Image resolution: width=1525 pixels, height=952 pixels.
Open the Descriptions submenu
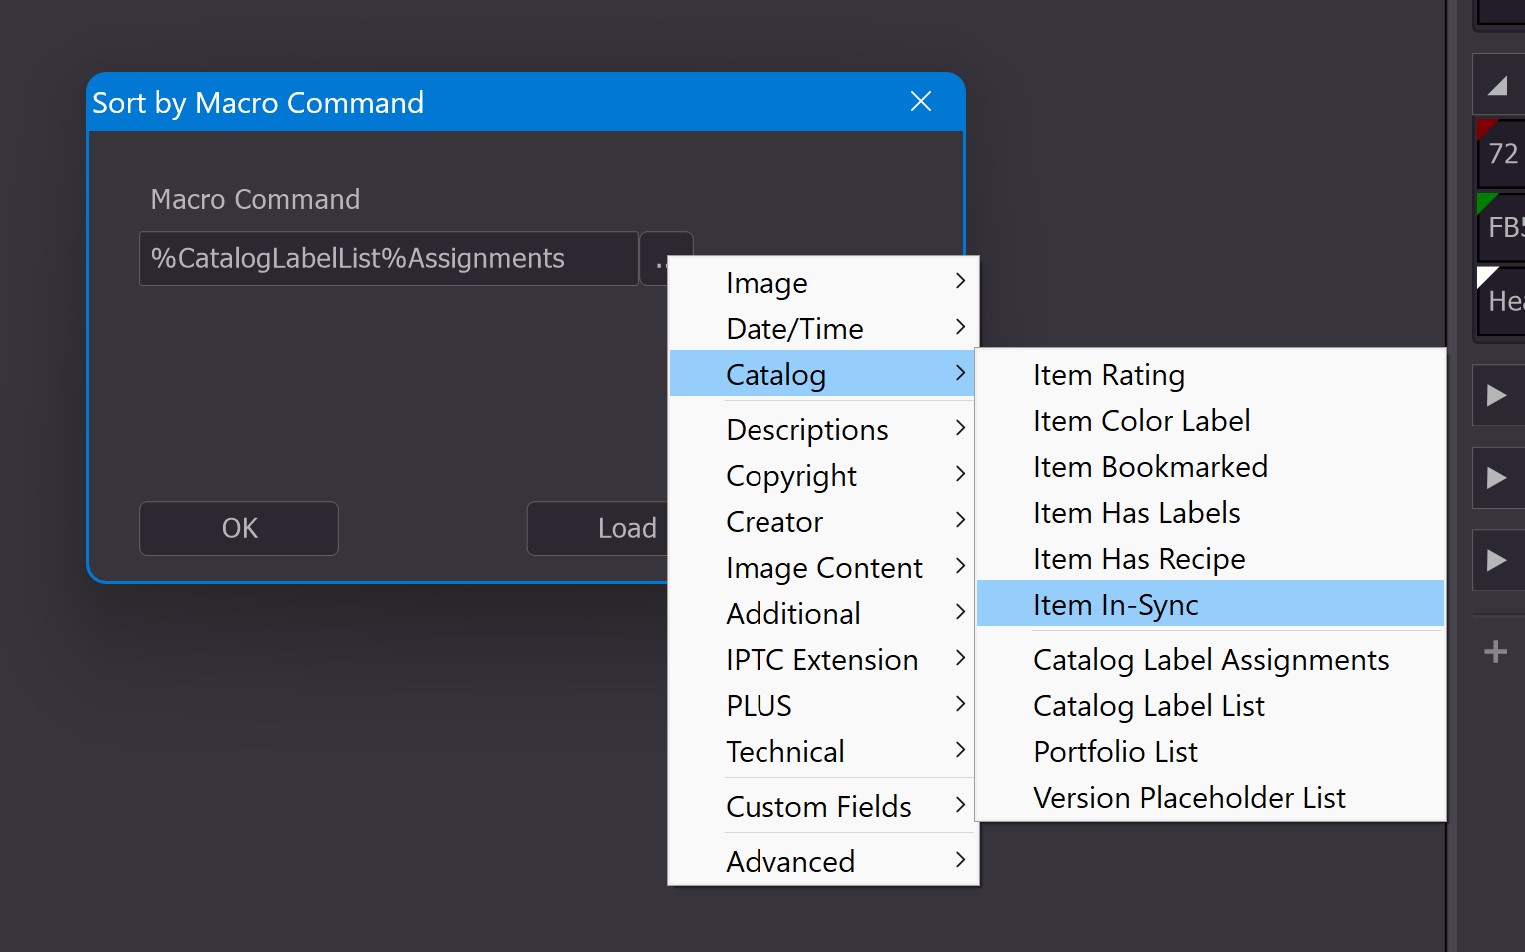824,430
